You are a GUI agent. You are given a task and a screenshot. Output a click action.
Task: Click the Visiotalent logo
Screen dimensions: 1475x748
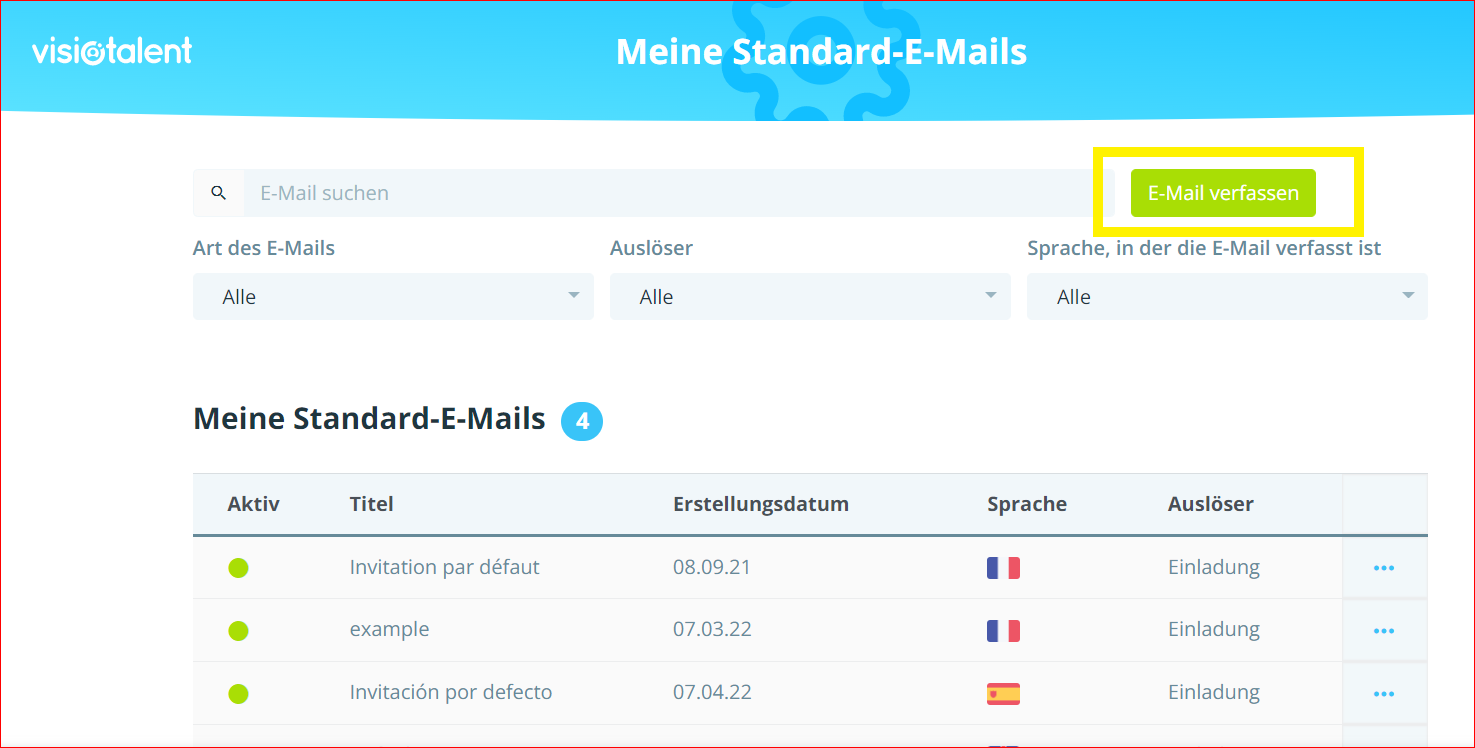[x=112, y=51]
